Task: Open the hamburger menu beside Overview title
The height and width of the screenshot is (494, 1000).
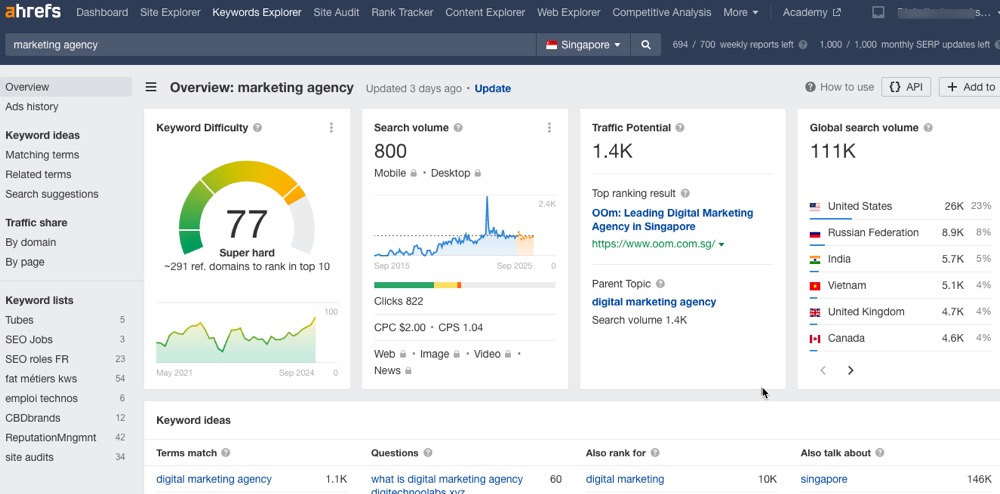Action: coord(151,88)
